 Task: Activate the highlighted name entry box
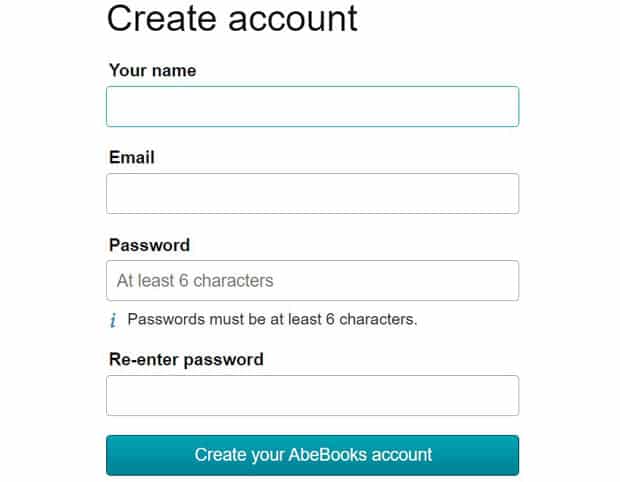point(312,106)
